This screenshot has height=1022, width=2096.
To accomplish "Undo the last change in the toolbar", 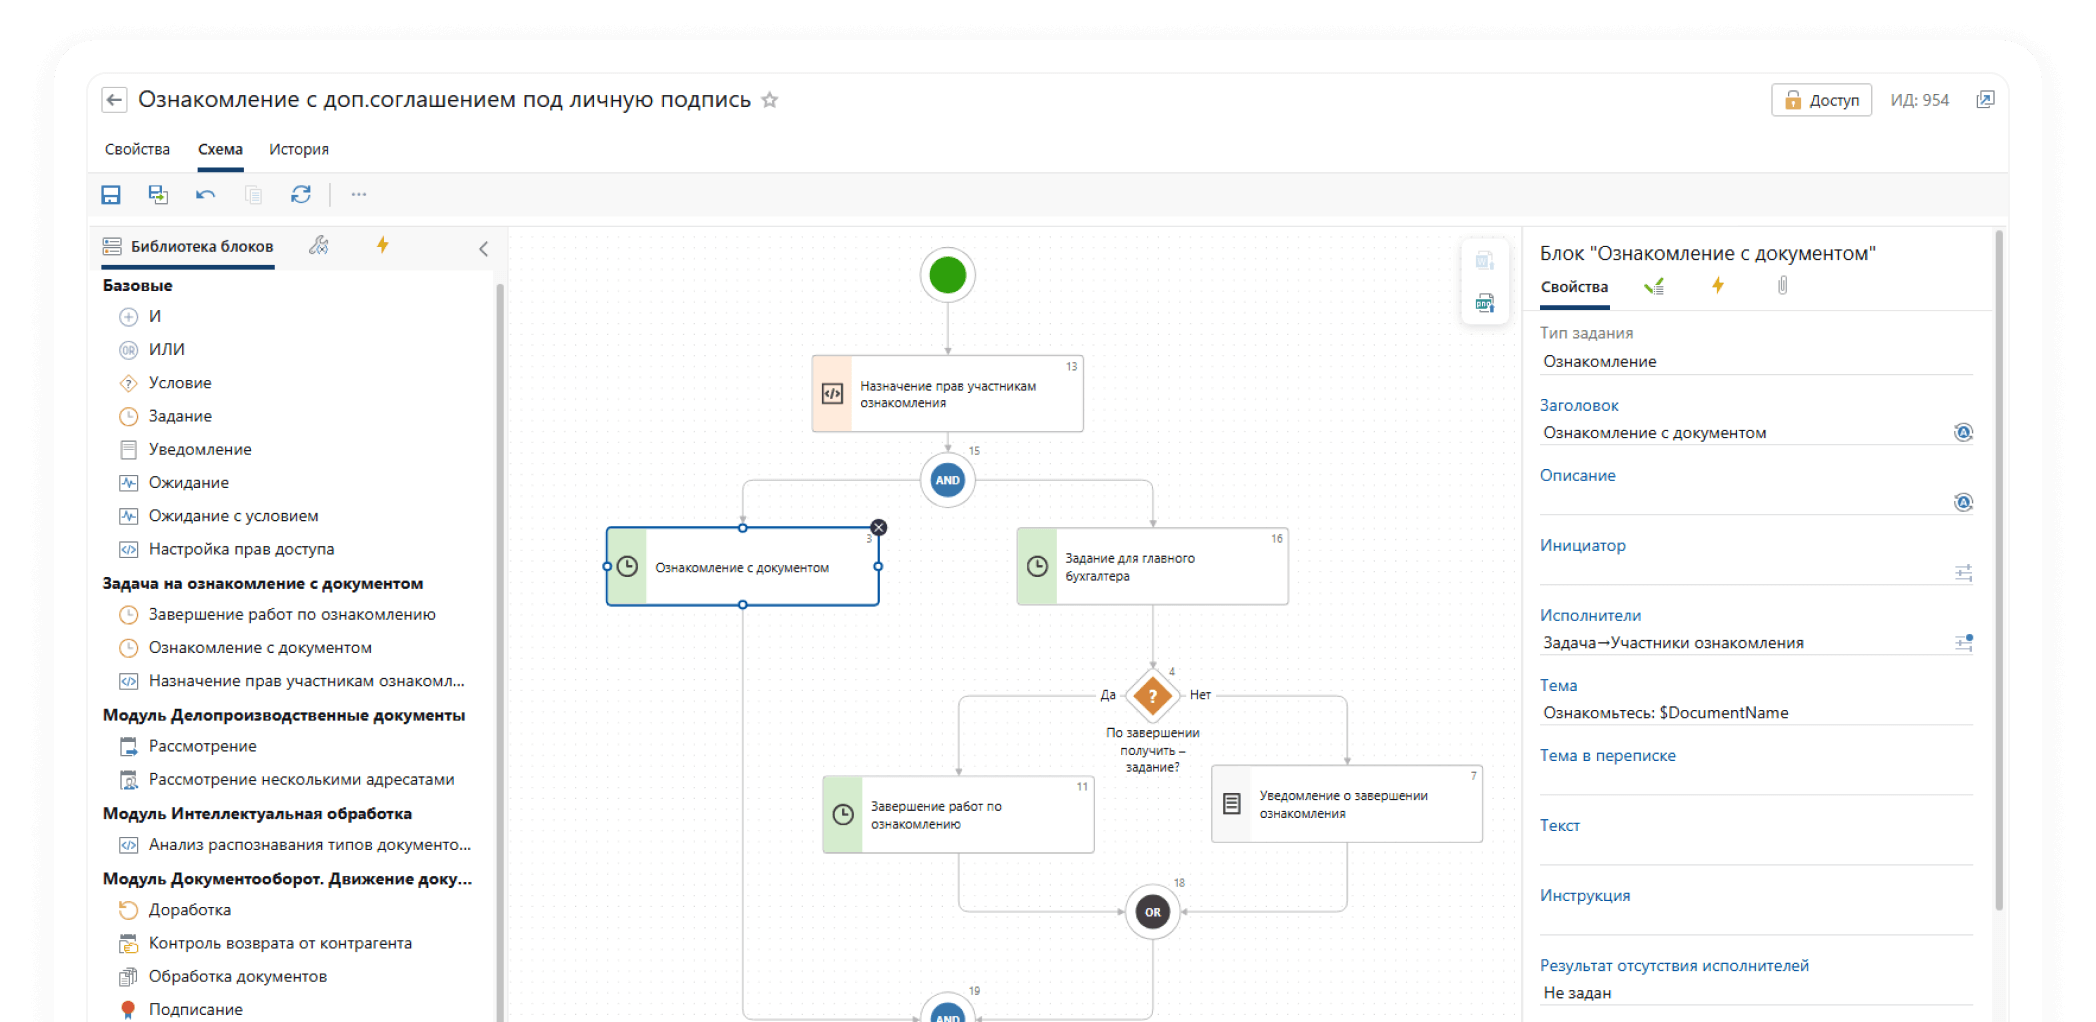I will pos(205,194).
